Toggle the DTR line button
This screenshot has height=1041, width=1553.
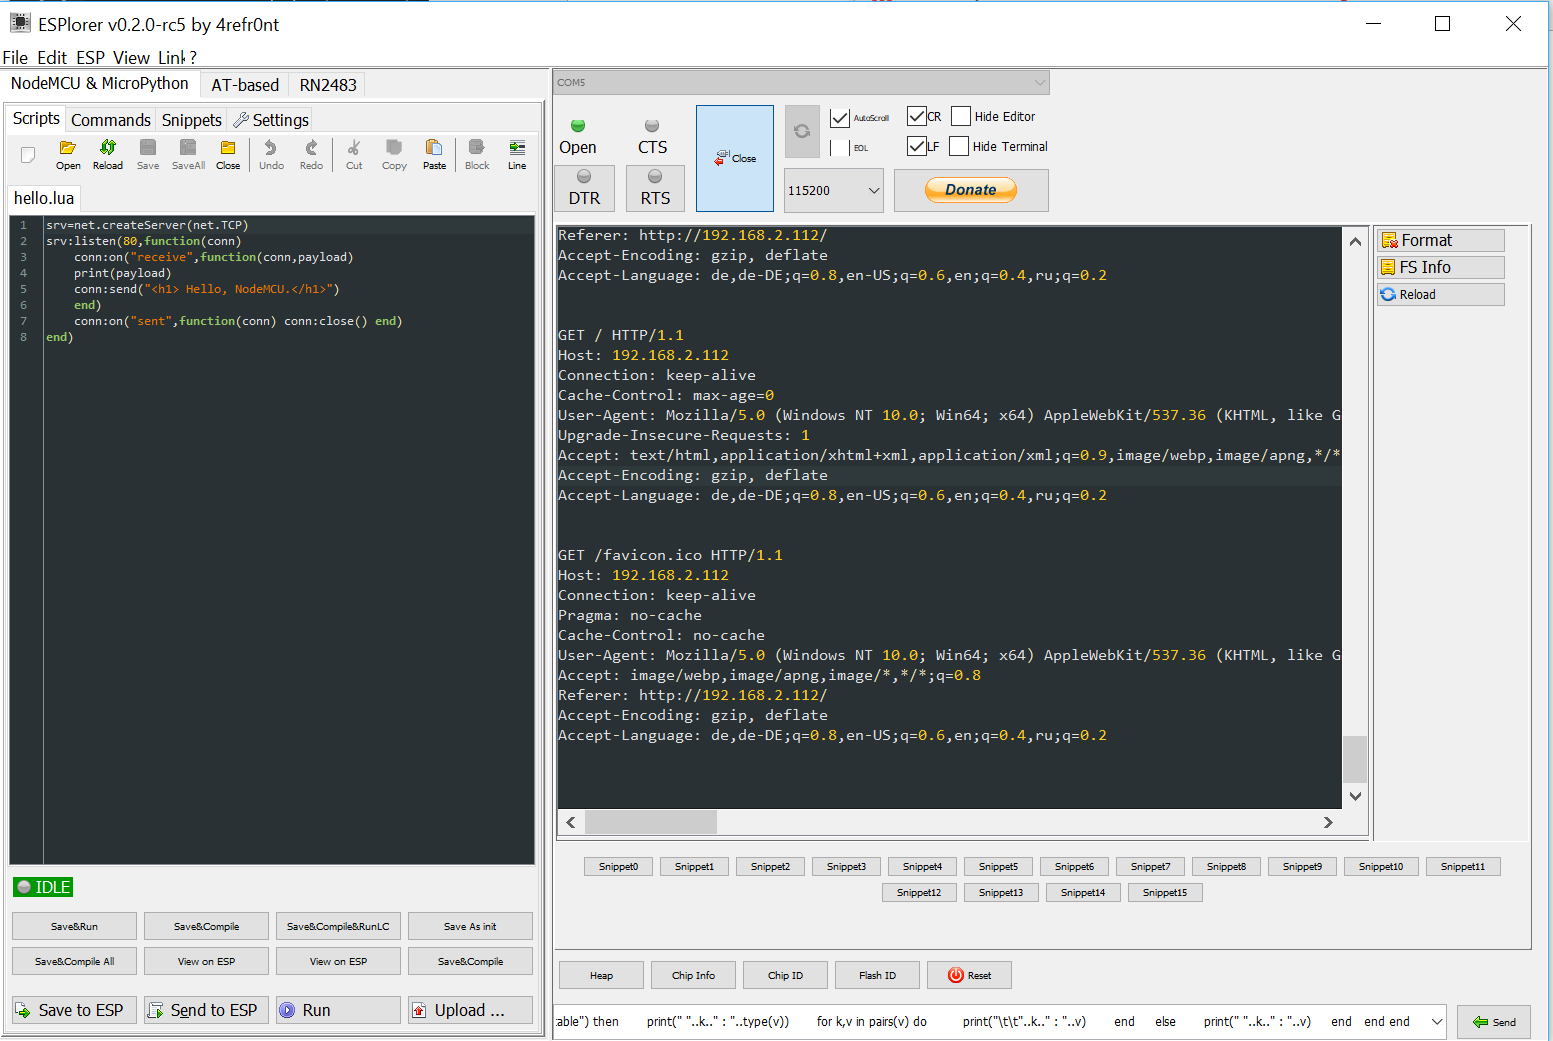(584, 188)
